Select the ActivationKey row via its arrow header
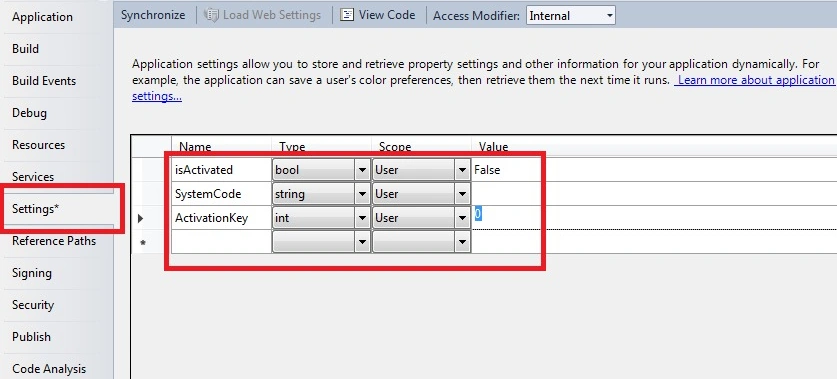The height and width of the screenshot is (379, 837). (x=151, y=218)
